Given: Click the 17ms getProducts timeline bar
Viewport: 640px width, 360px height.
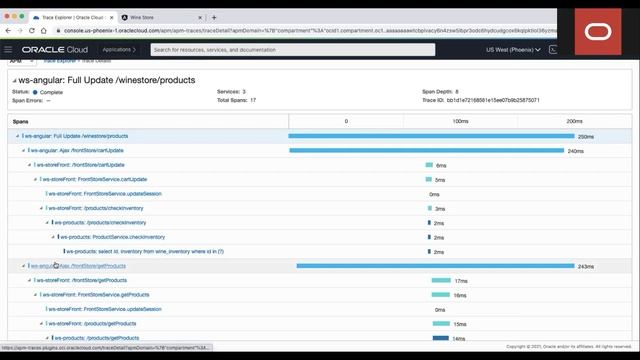Looking at the screenshot, I should point(441,280).
